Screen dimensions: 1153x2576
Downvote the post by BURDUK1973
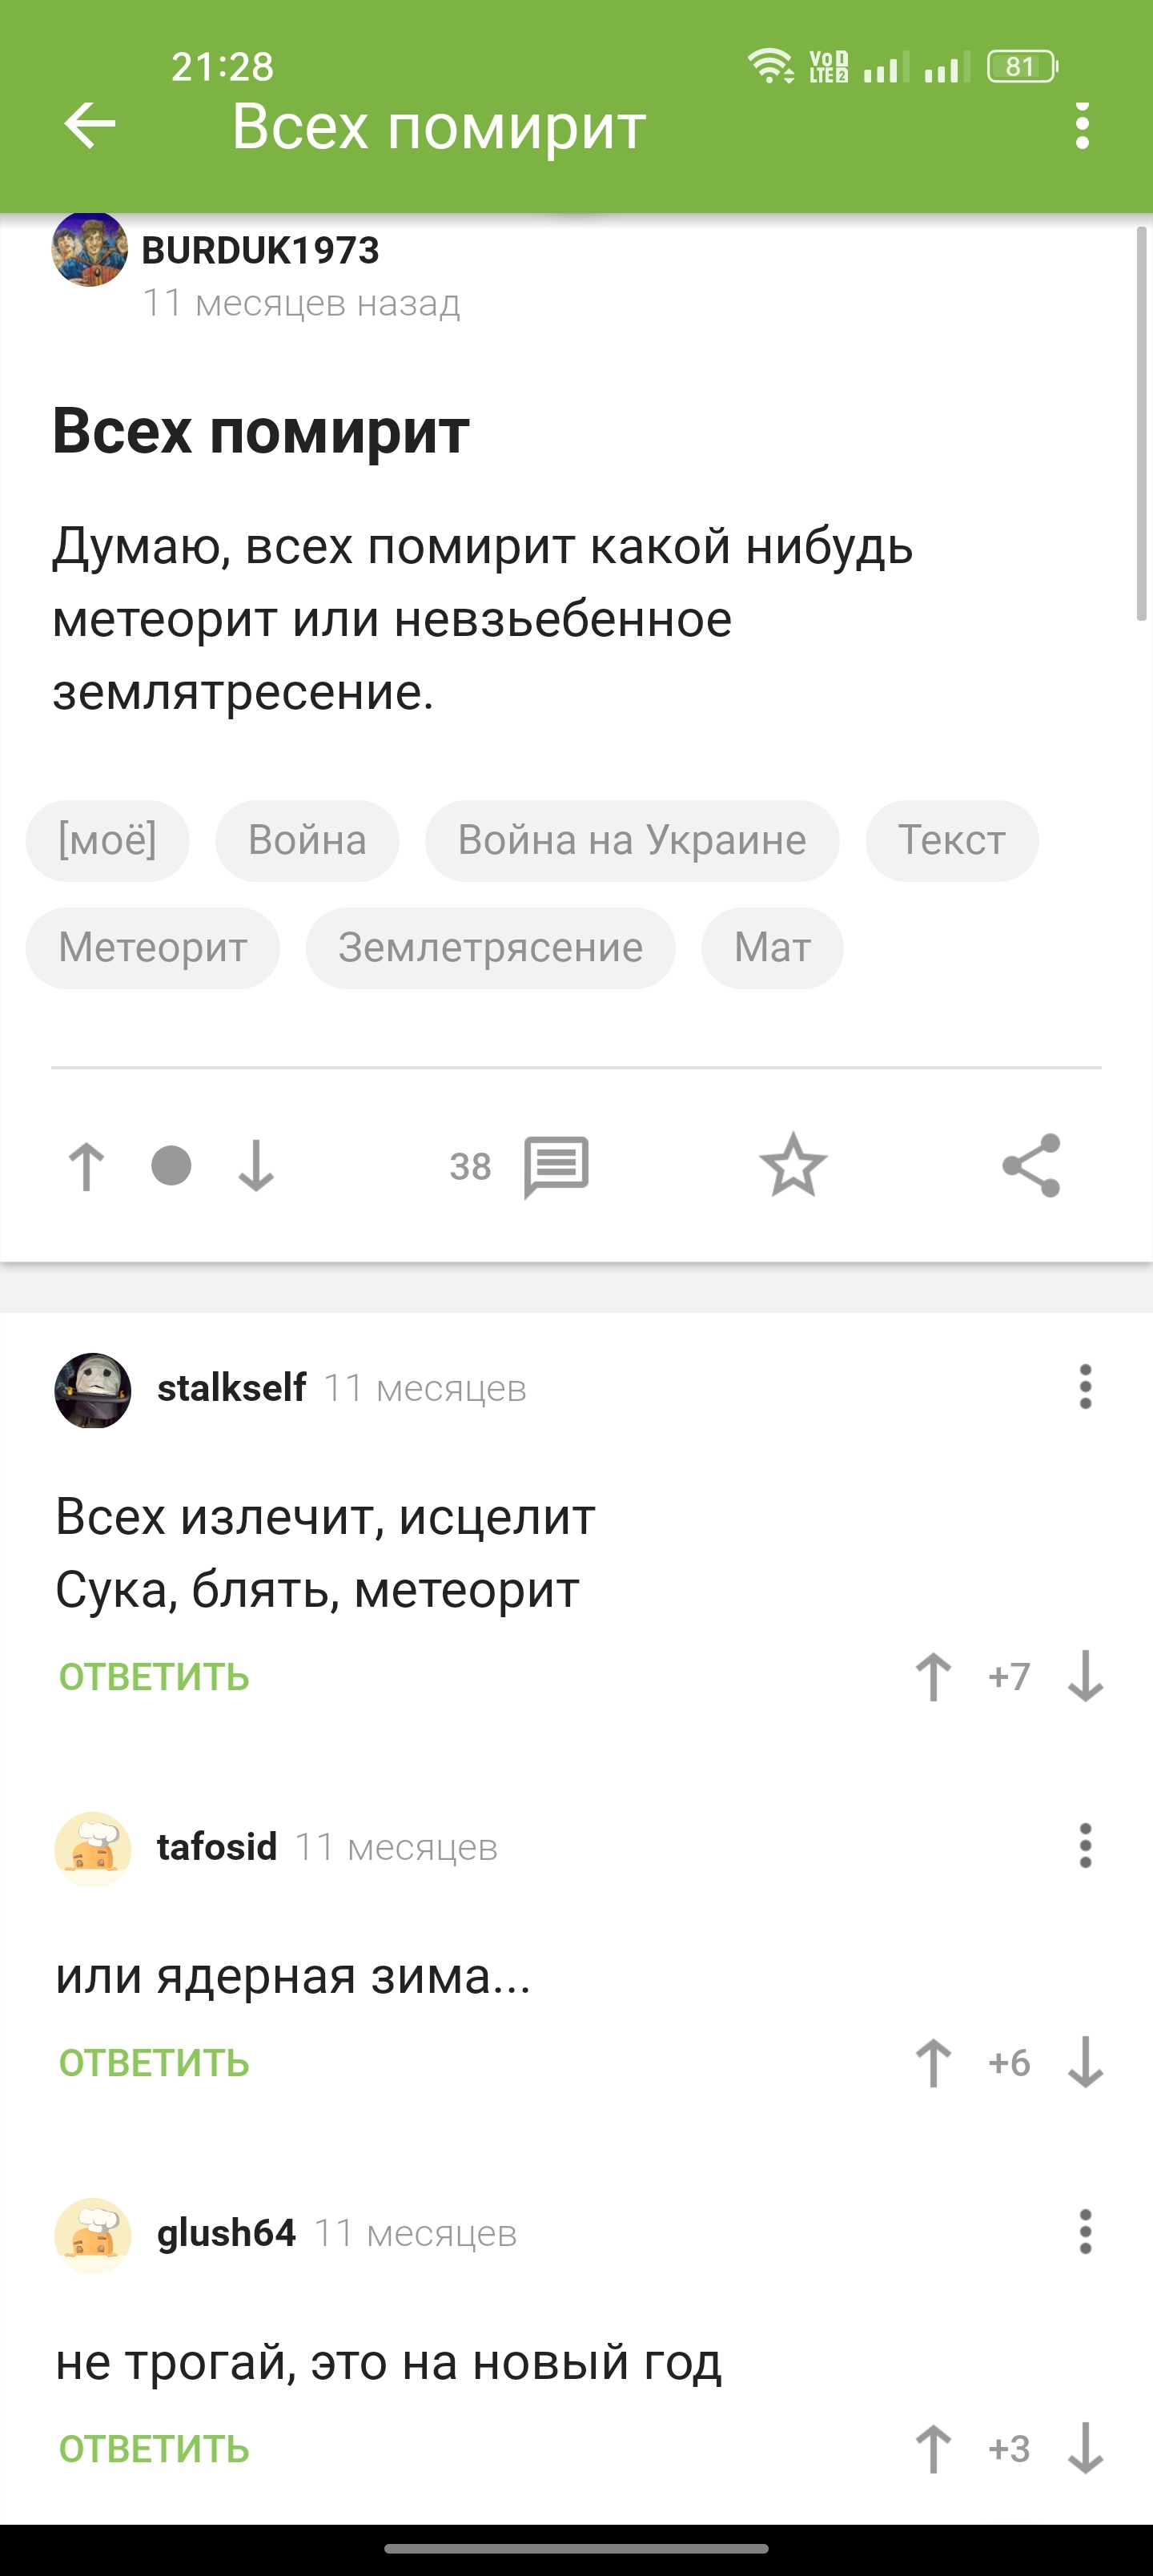click(x=256, y=1166)
